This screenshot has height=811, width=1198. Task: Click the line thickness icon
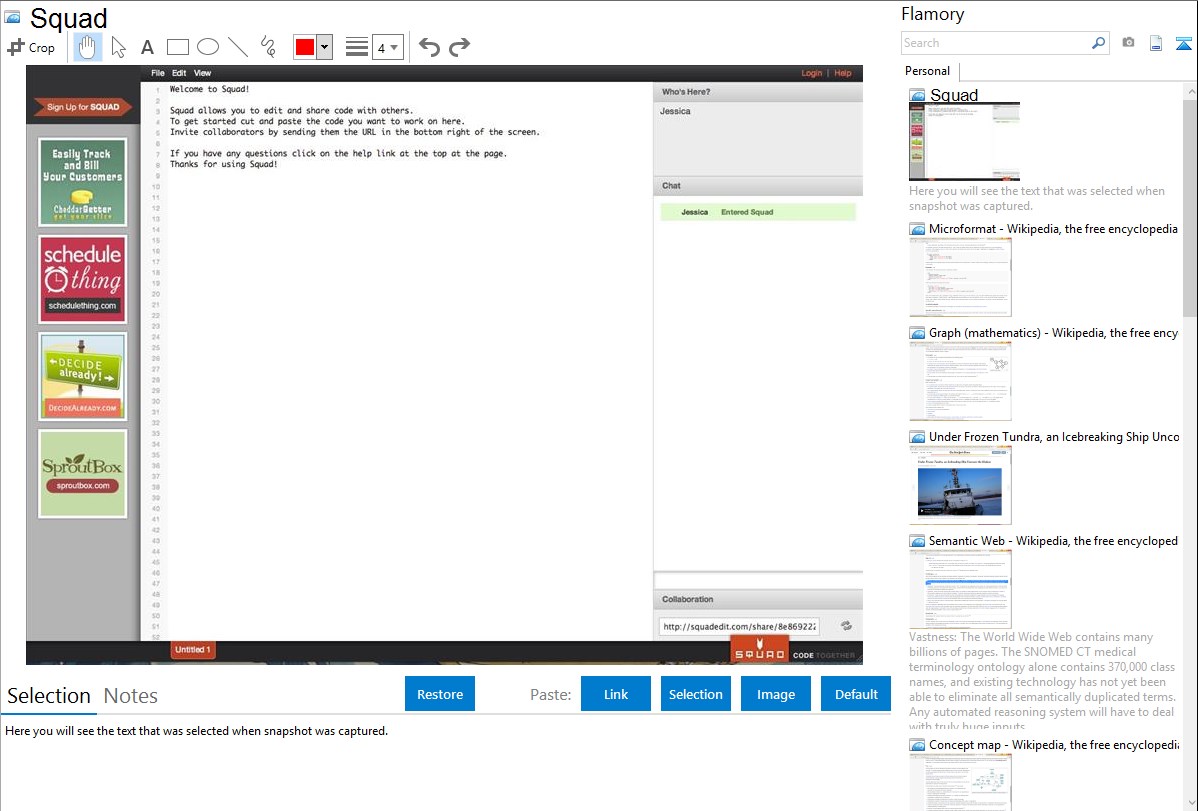point(357,47)
